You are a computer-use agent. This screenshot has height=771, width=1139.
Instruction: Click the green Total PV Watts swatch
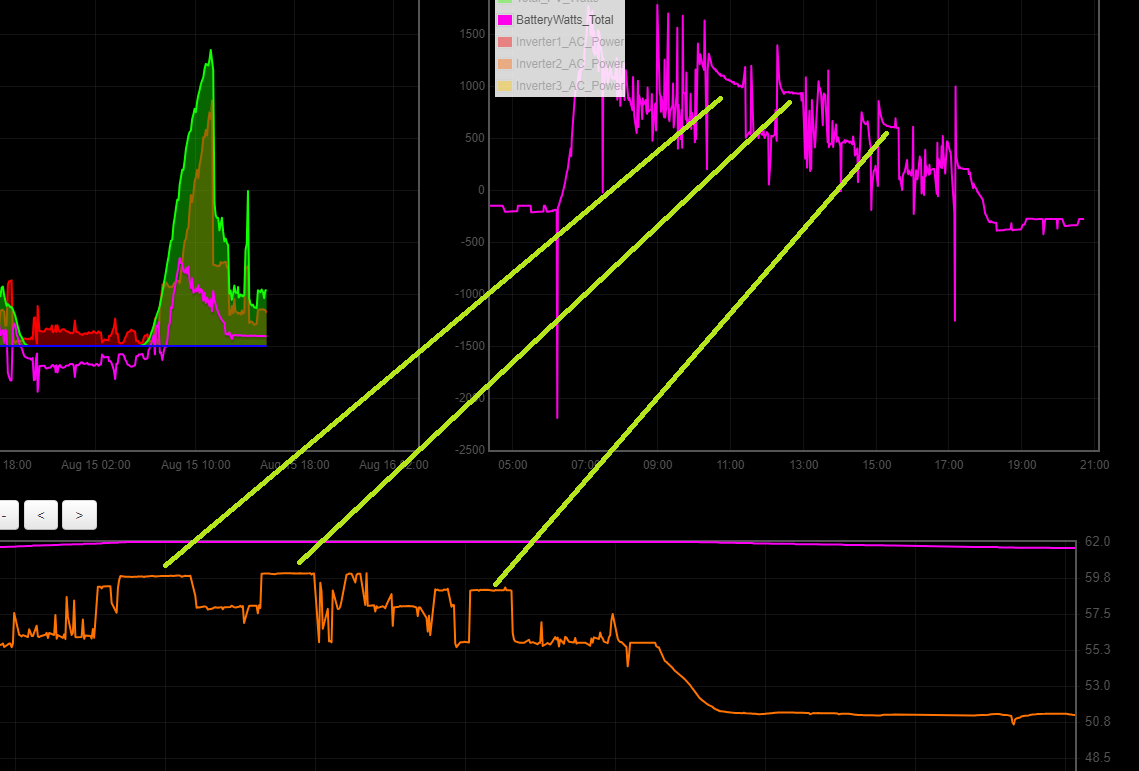click(x=505, y=2)
